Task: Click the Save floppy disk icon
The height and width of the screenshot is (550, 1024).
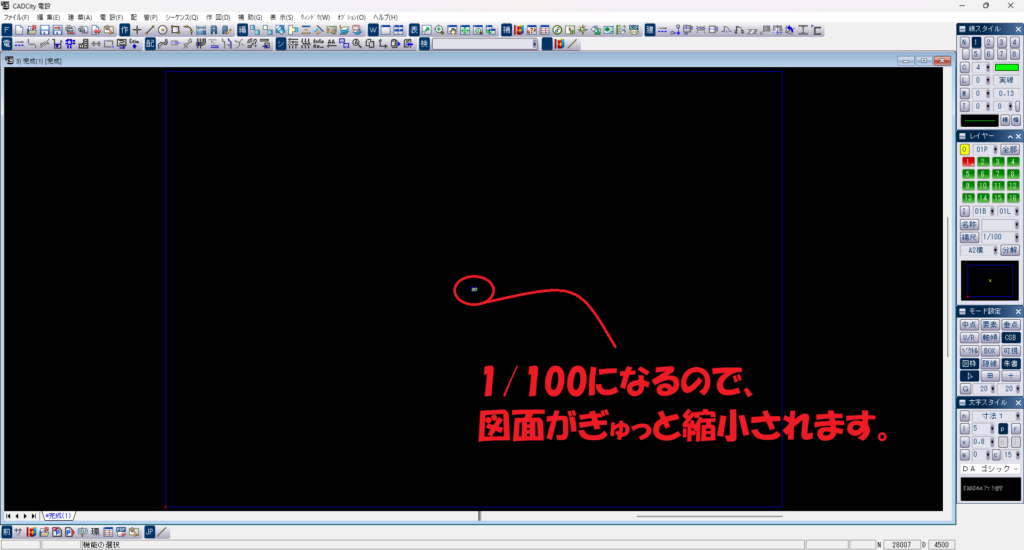Action: tap(44, 30)
